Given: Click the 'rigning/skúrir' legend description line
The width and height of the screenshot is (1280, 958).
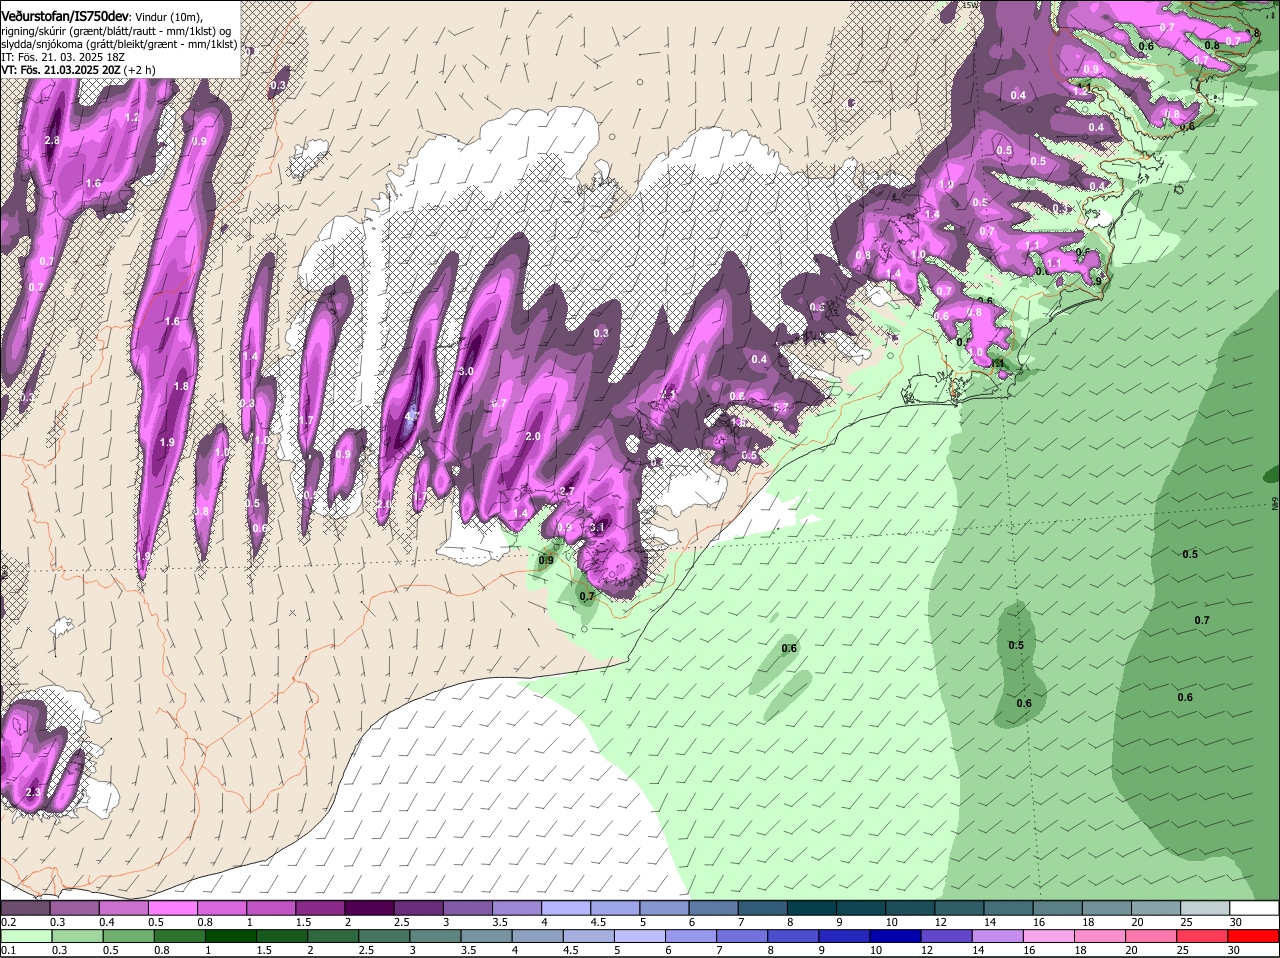Looking at the screenshot, I should pos(116,31).
